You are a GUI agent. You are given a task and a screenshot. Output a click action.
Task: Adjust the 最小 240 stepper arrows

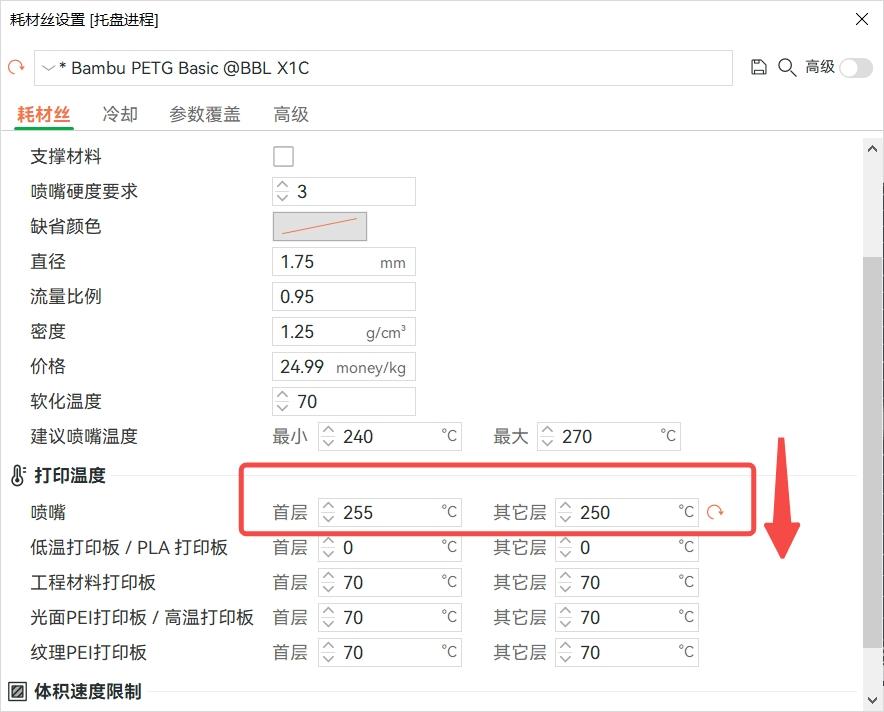tap(328, 436)
